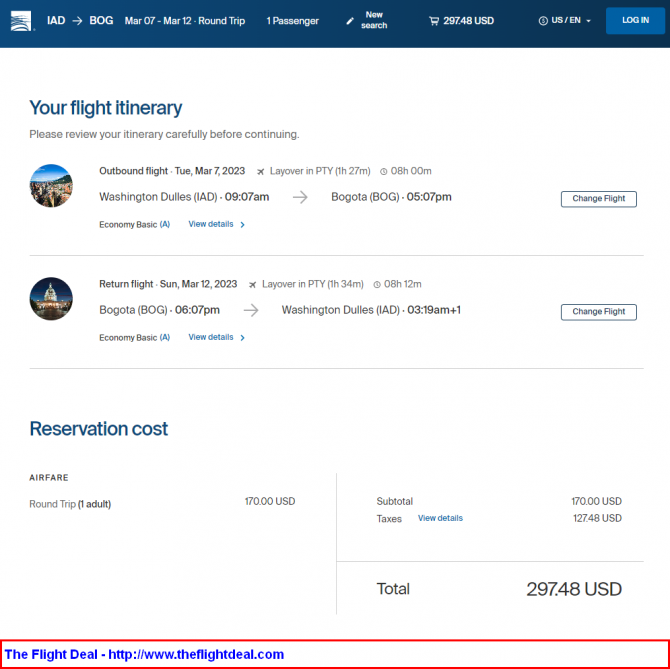Open View details for outbound flight

coord(211,224)
